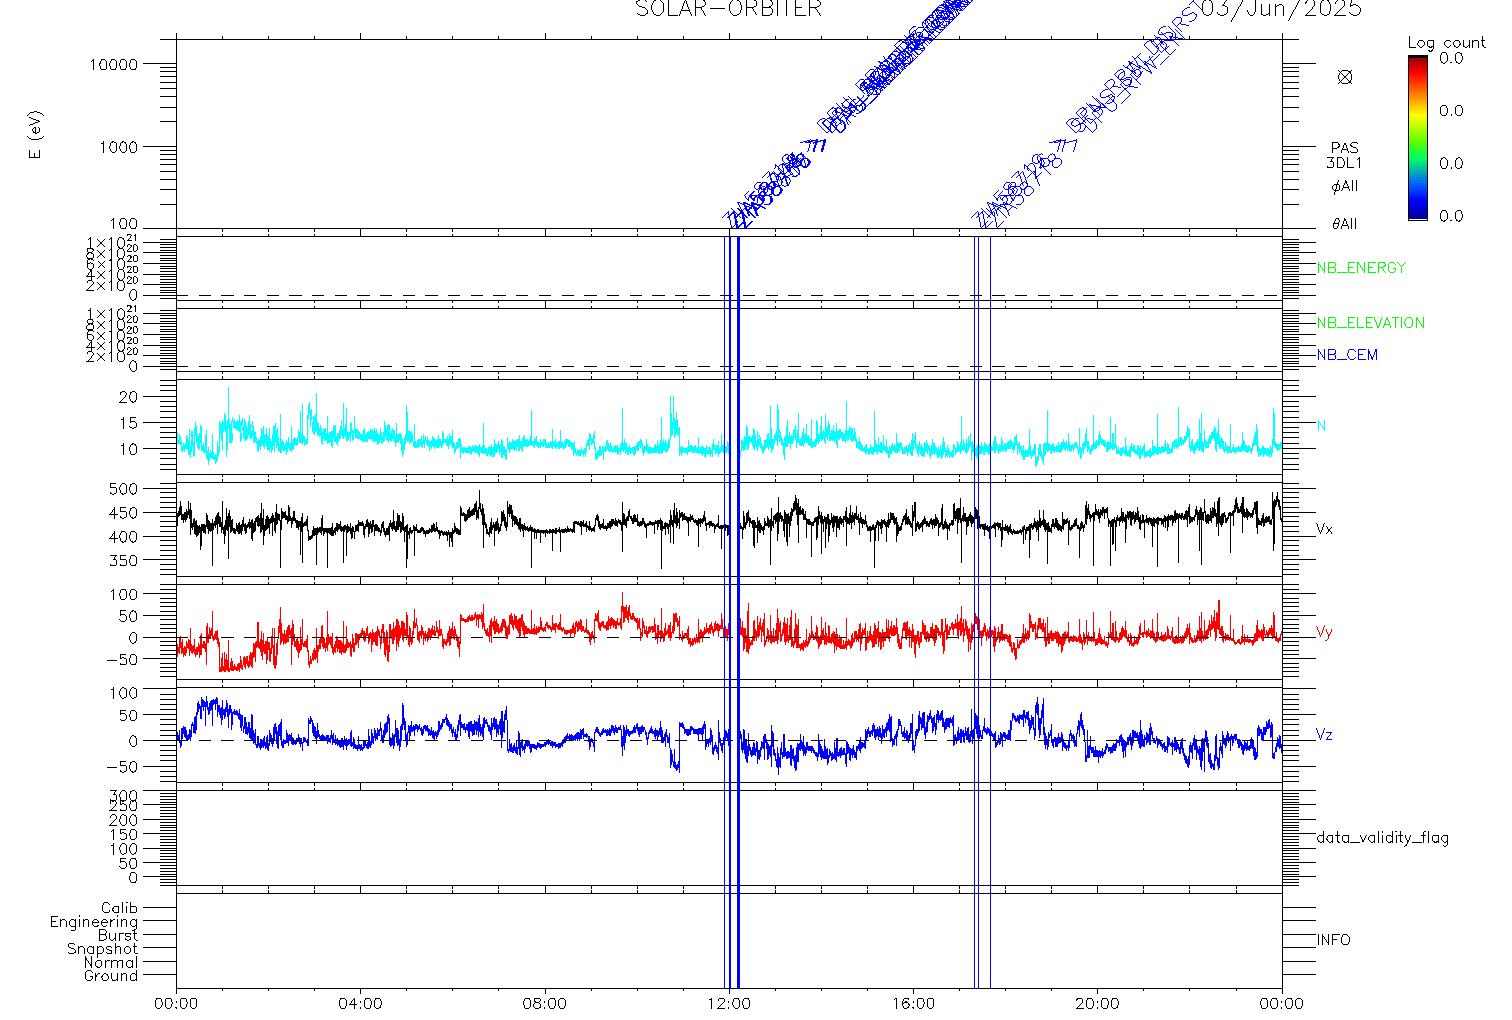Click the 03/Jun/2025 date label
This screenshot has width=1512, height=1020.
(1281, 9)
